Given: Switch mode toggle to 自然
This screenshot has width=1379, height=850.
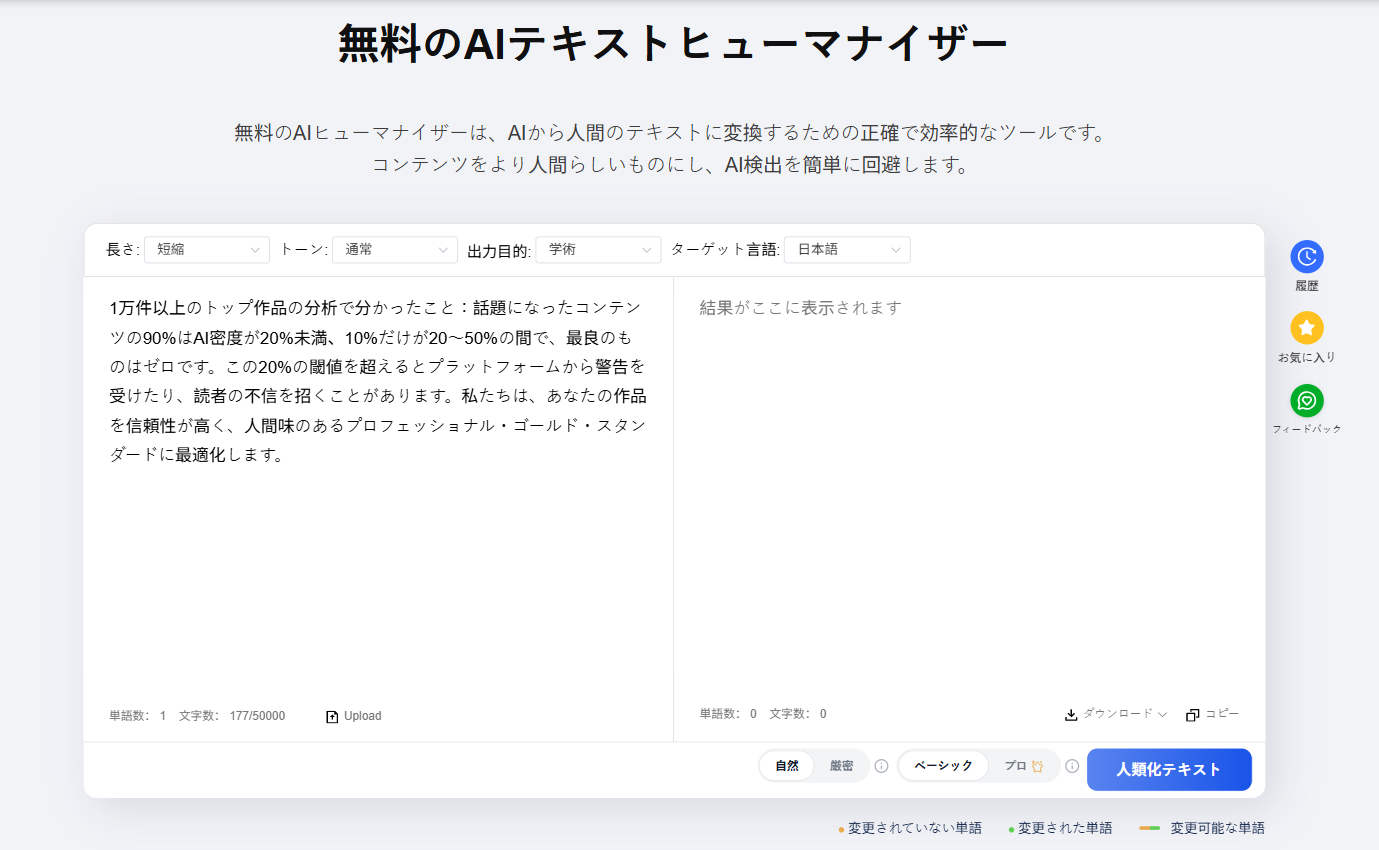Looking at the screenshot, I should [x=787, y=766].
